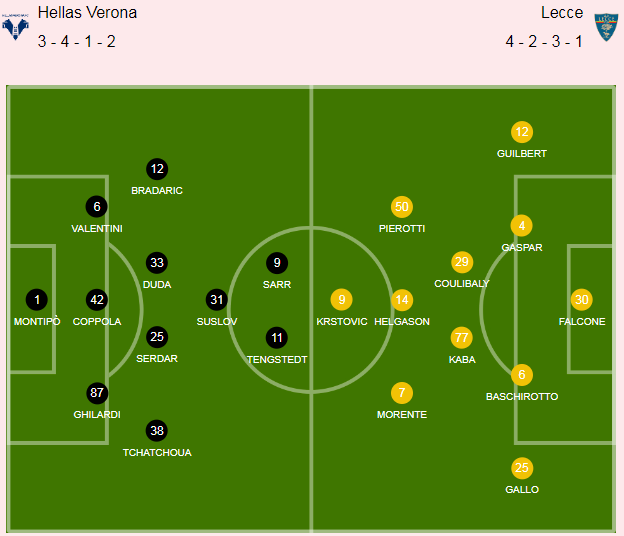Image resolution: width=624 pixels, height=536 pixels.
Task: Click Suslov's number 31 player circle
Action: click(x=216, y=300)
